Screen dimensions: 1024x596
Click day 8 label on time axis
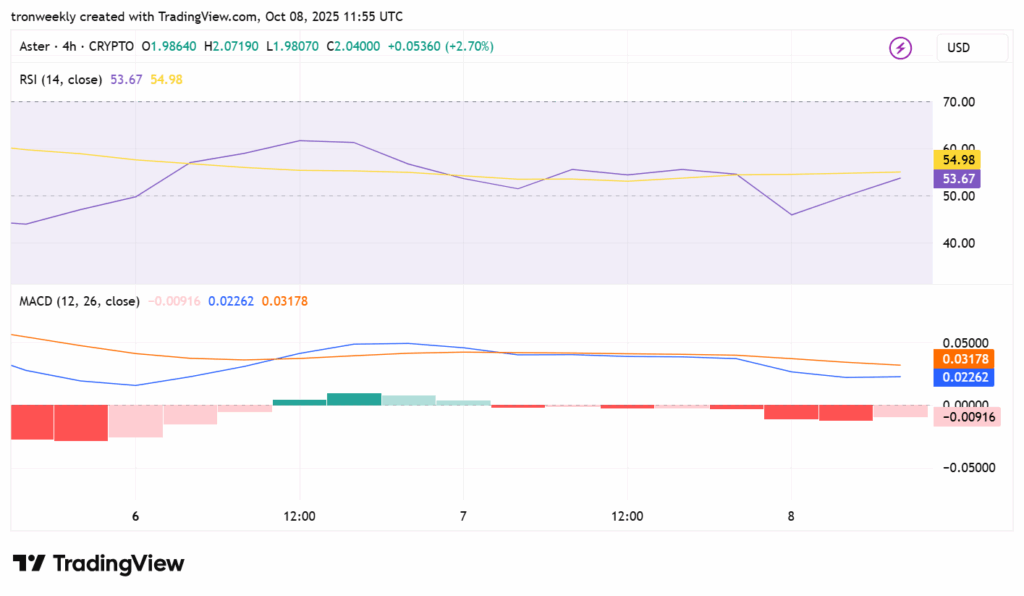(x=791, y=516)
